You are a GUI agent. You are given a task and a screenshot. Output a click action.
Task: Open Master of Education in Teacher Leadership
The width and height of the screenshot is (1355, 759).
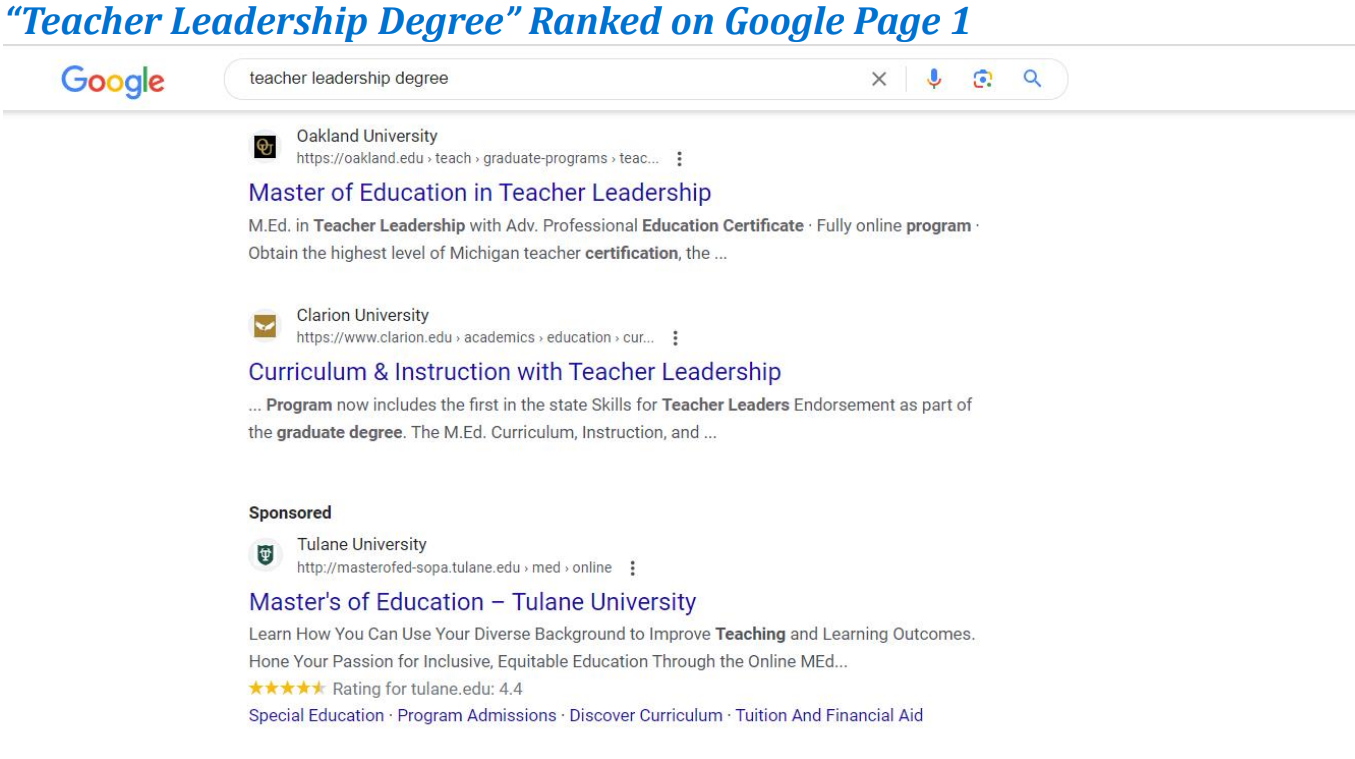[480, 193]
